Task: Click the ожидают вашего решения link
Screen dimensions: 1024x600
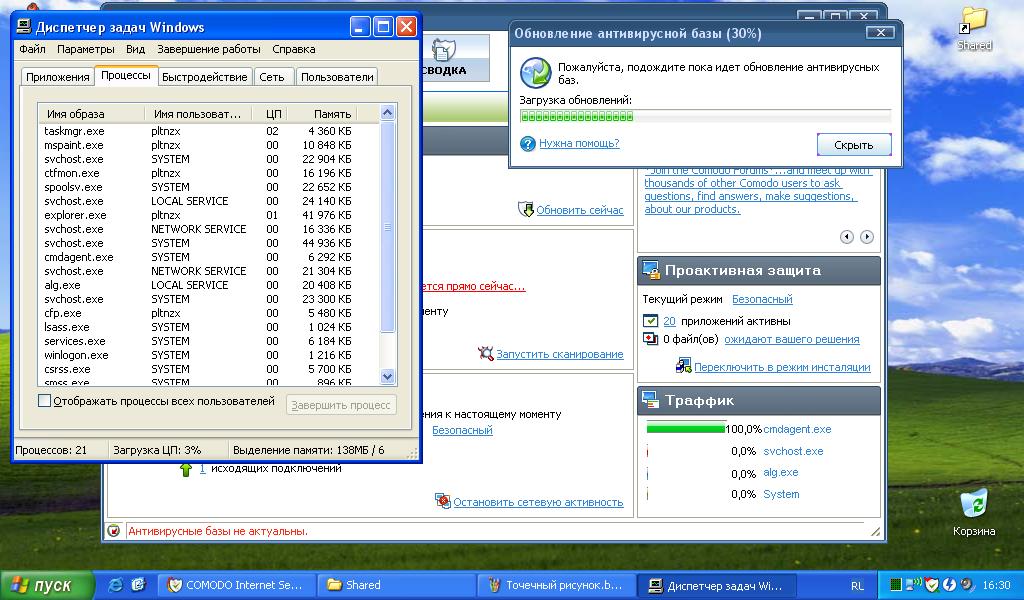Action: coord(792,339)
